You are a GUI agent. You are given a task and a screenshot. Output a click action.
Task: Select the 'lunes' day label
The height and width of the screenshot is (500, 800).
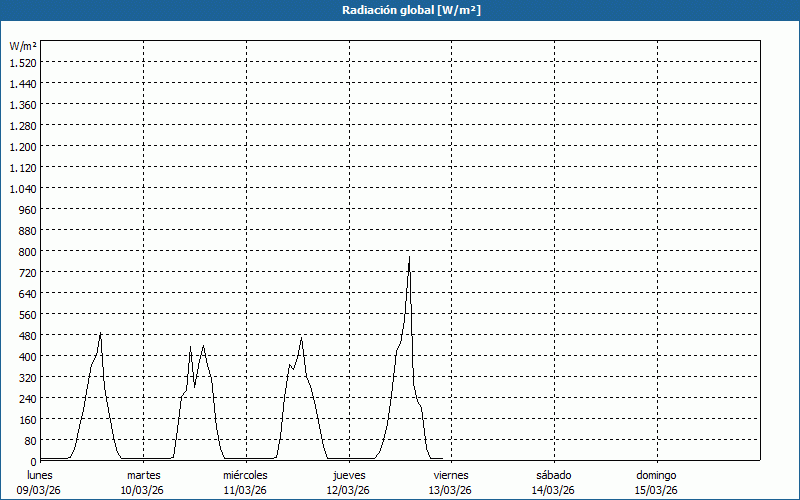[40, 475]
